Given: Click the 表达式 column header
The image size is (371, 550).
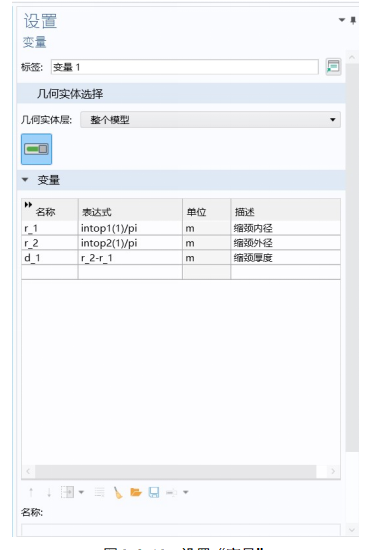Looking at the screenshot, I should (x=130, y=210).
